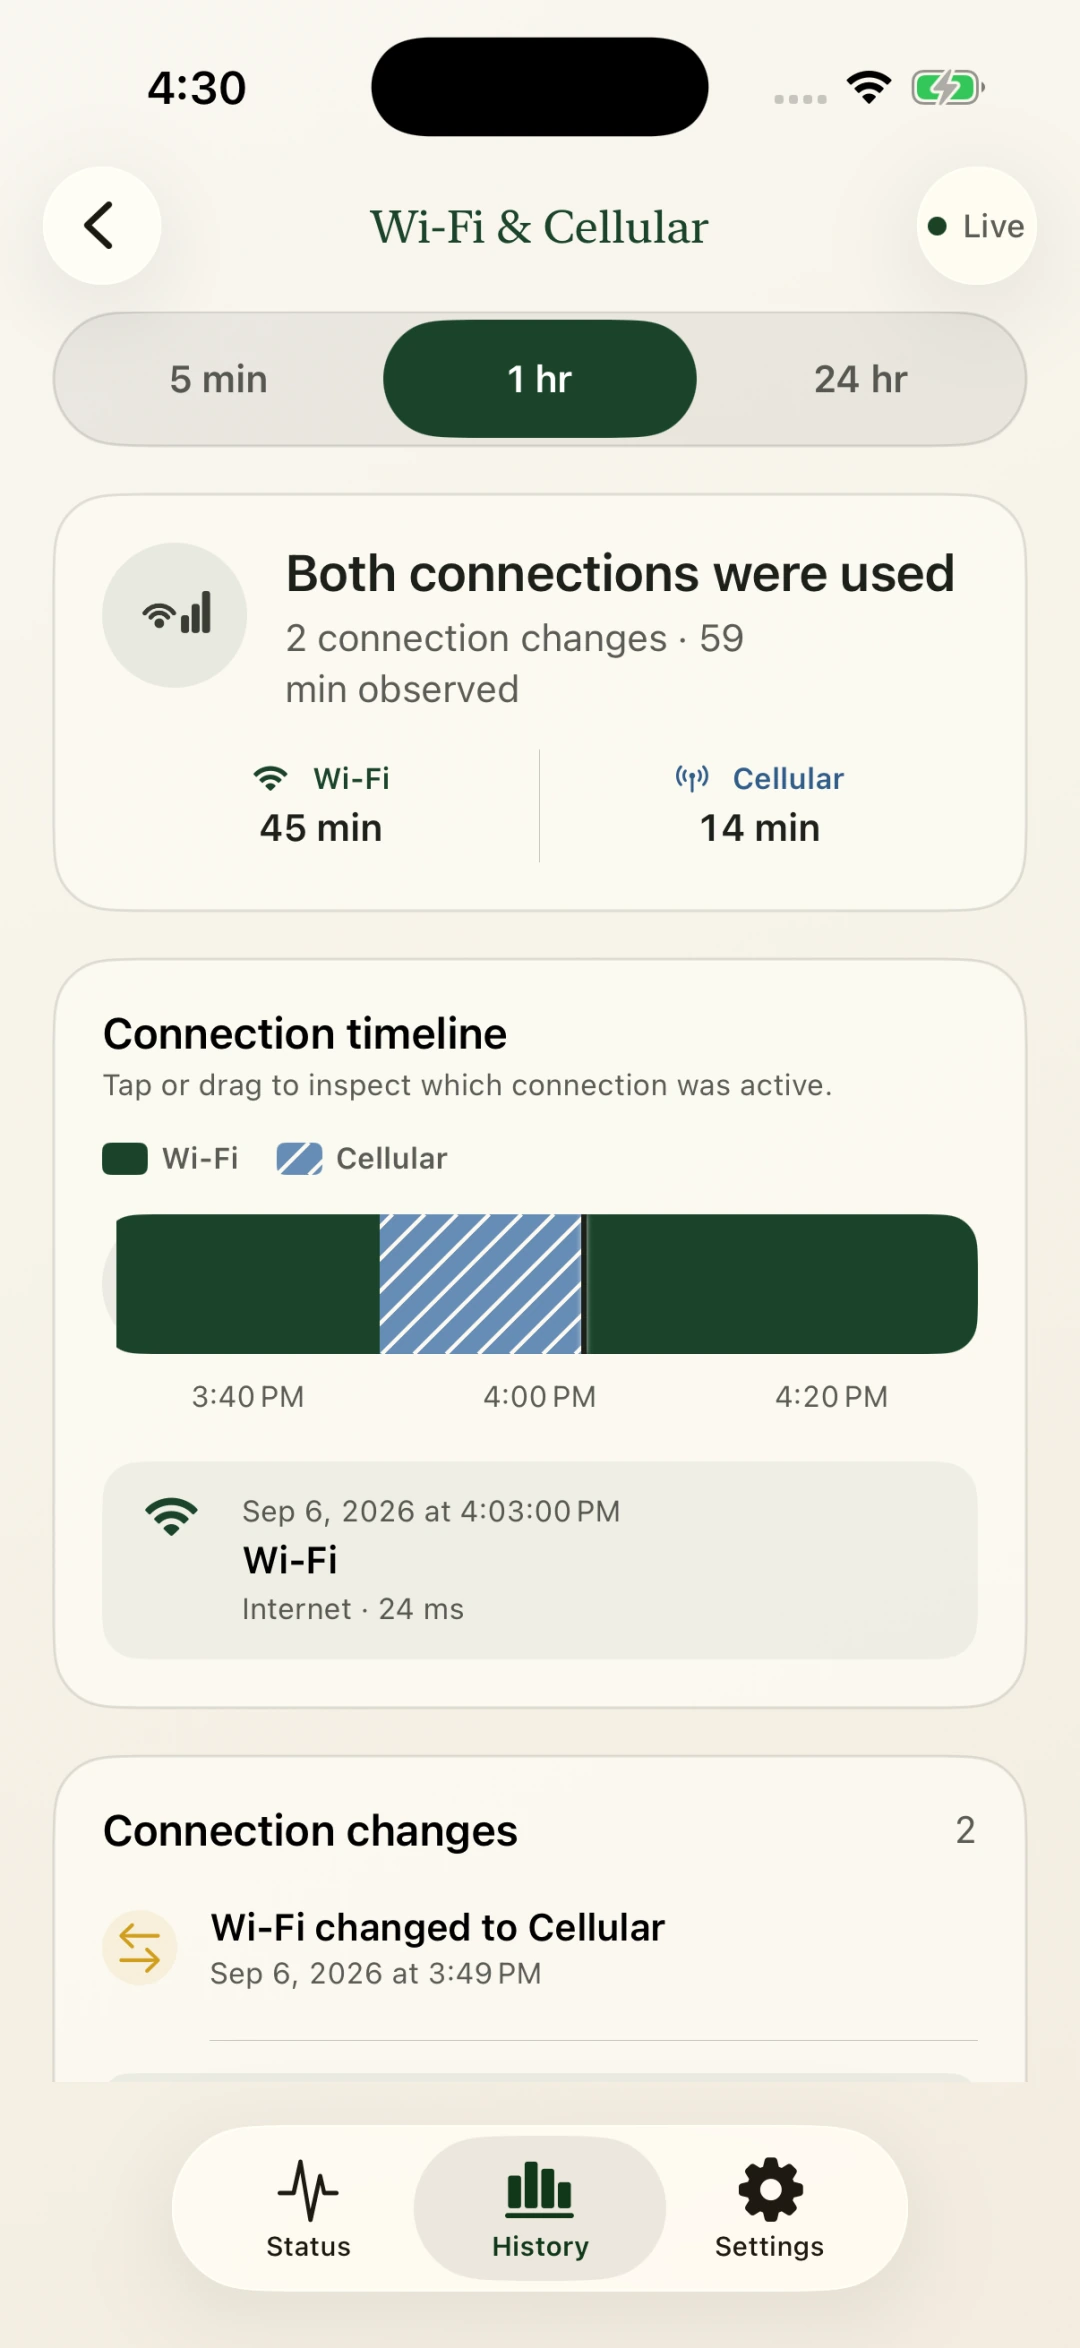Viewport: 1080px width, 2348px height.
Task: Click the Wi-Fi legend swatch
Action: [x=125, y=1159]
